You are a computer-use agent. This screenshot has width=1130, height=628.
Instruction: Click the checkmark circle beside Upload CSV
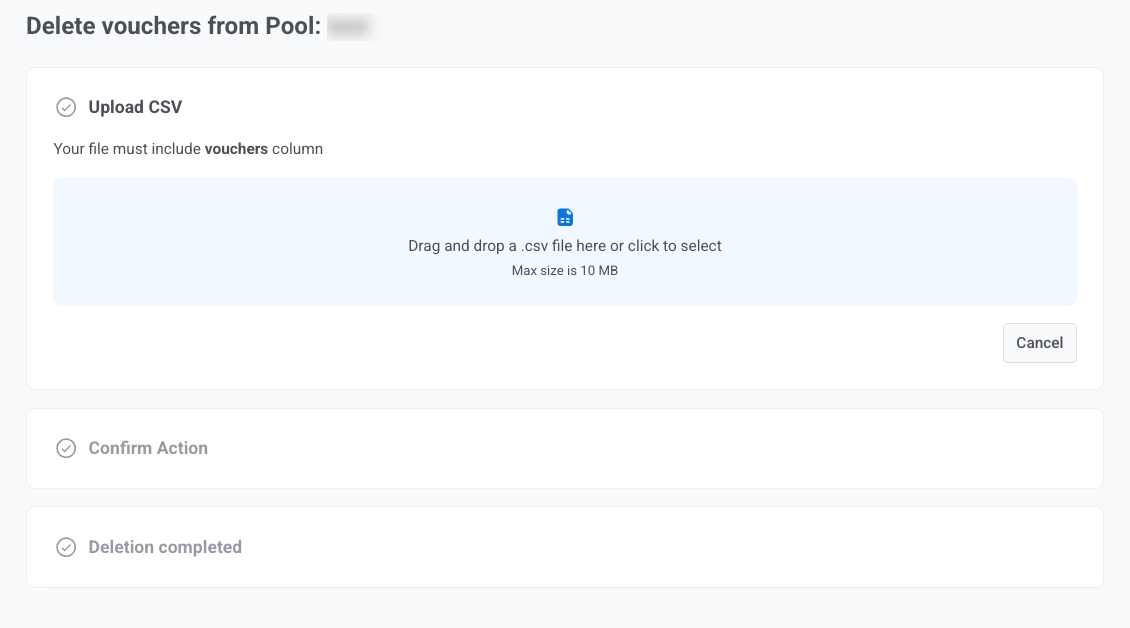pyautogui.click(x=66, y=107)
